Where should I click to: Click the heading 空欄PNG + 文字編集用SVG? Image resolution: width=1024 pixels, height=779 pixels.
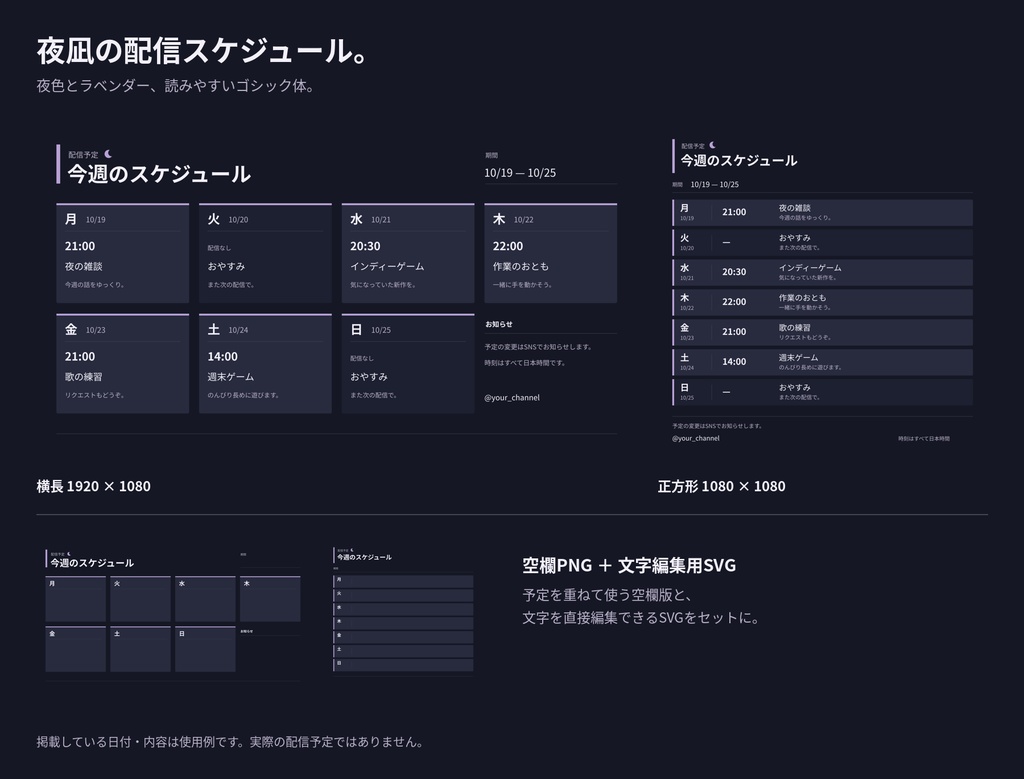click(629, 565)
